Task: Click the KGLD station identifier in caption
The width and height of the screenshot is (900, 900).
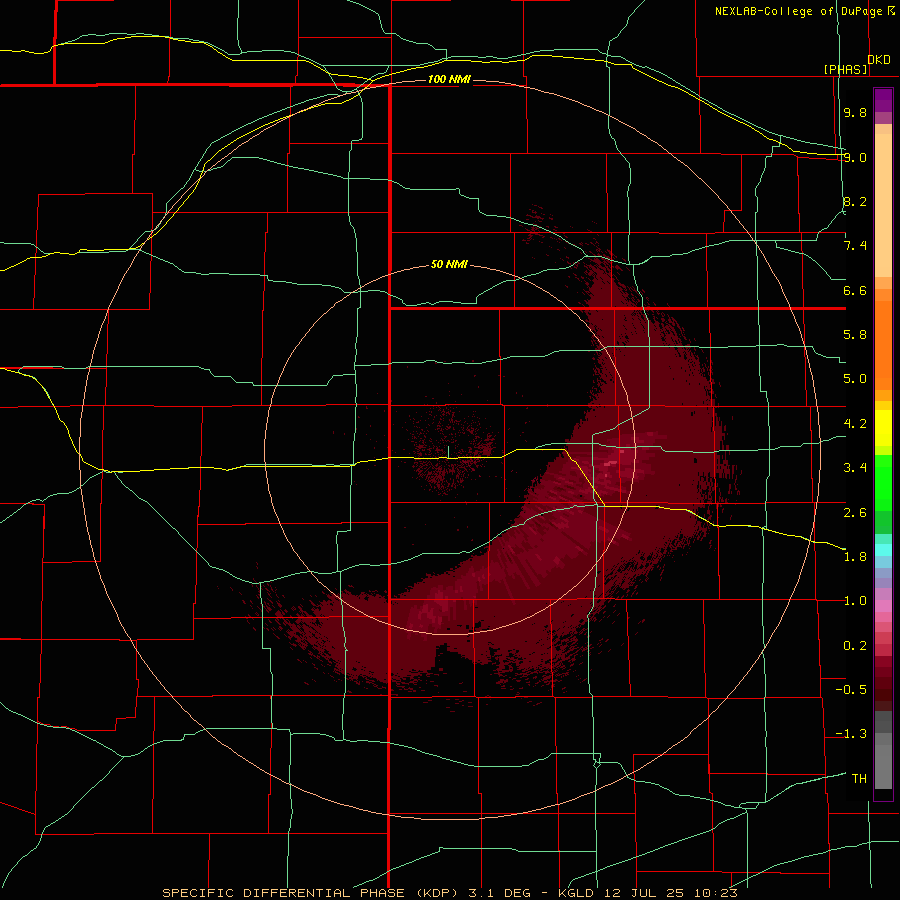Action: click(577, 893)
